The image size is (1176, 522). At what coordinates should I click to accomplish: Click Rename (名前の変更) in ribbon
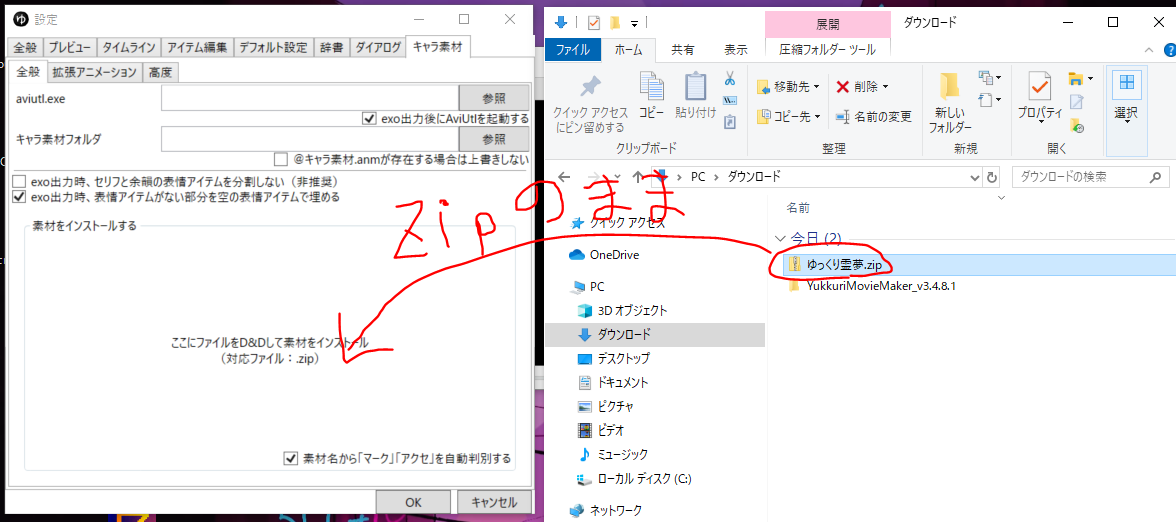click(x=874, y=116)
